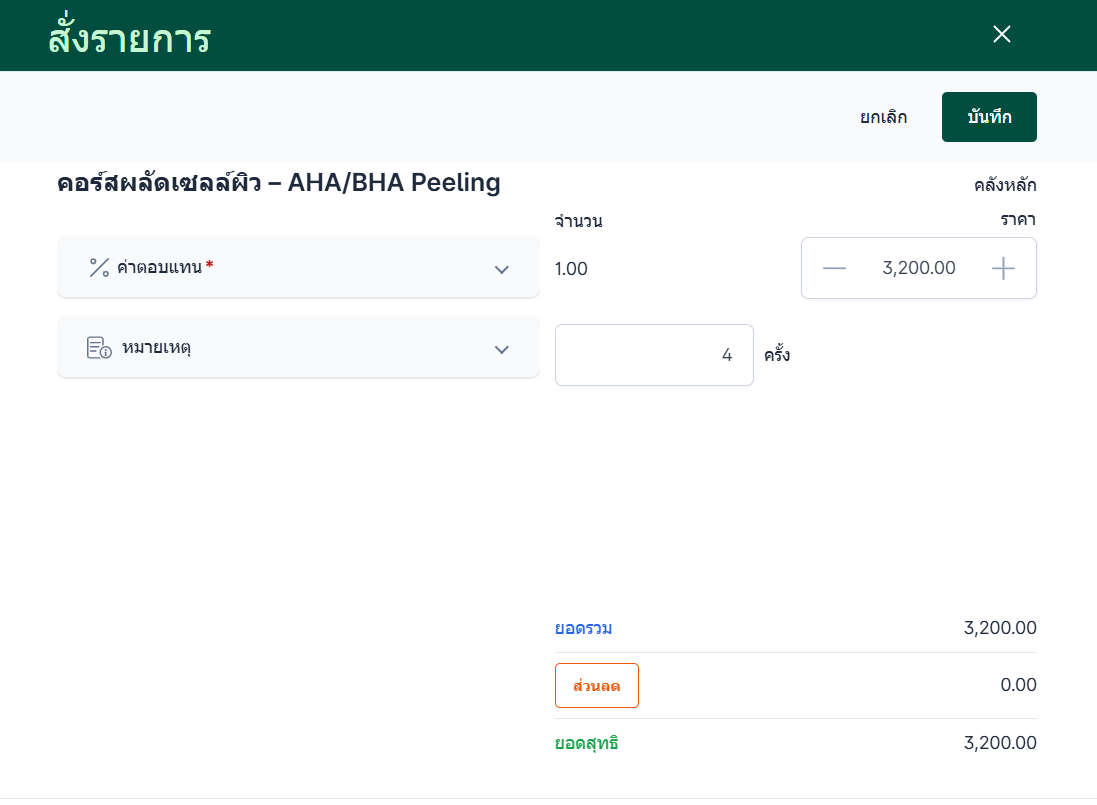Click the percent icon beside ค่าตอบแทน
This screenshot has height=805, width=1097.
pyautogui.click(x=99, y=267)
